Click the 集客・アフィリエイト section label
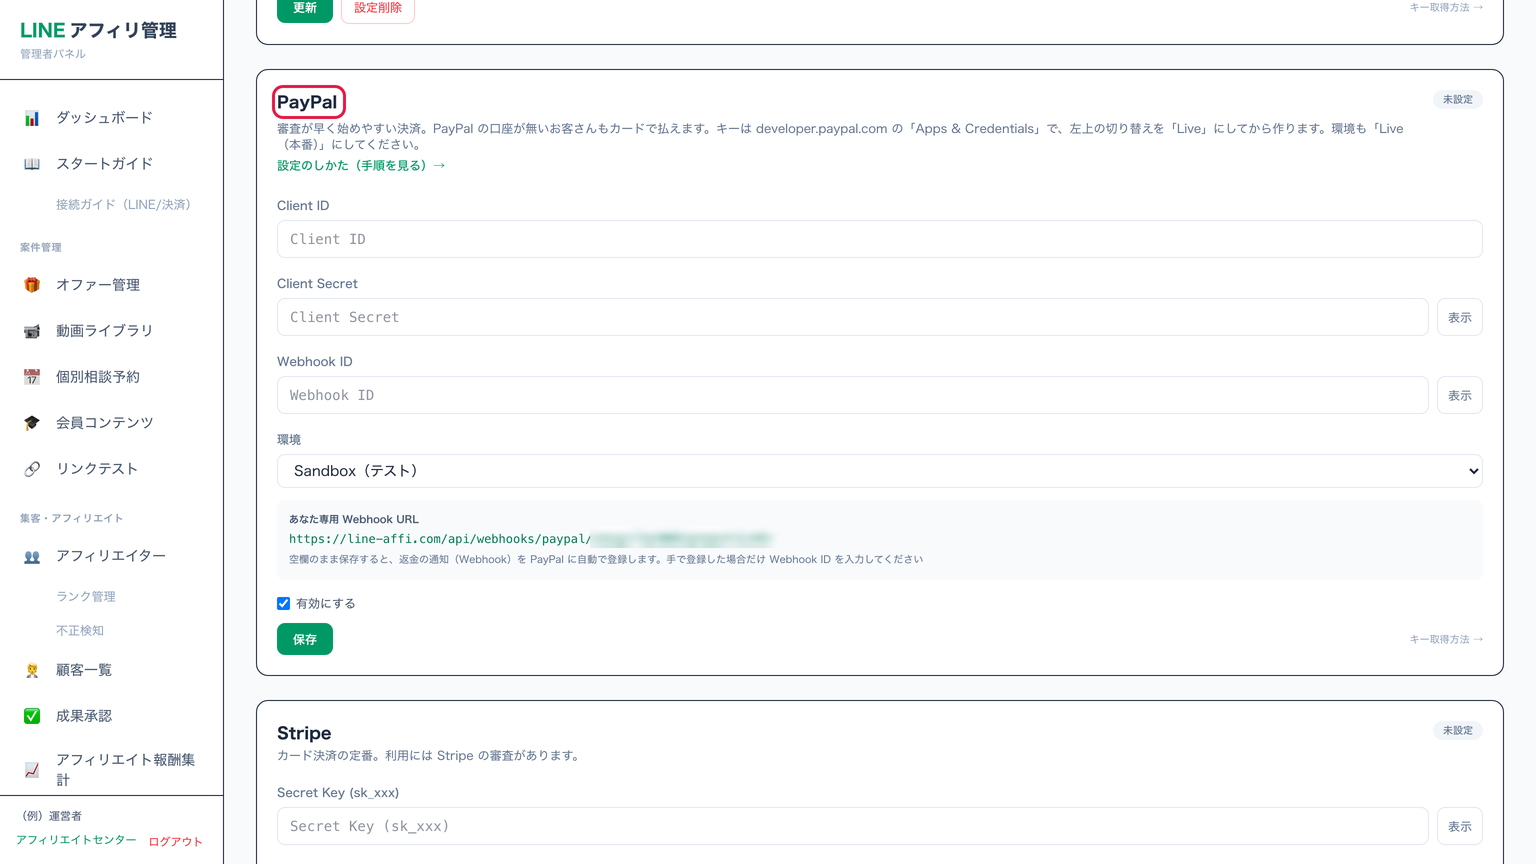 72,518
